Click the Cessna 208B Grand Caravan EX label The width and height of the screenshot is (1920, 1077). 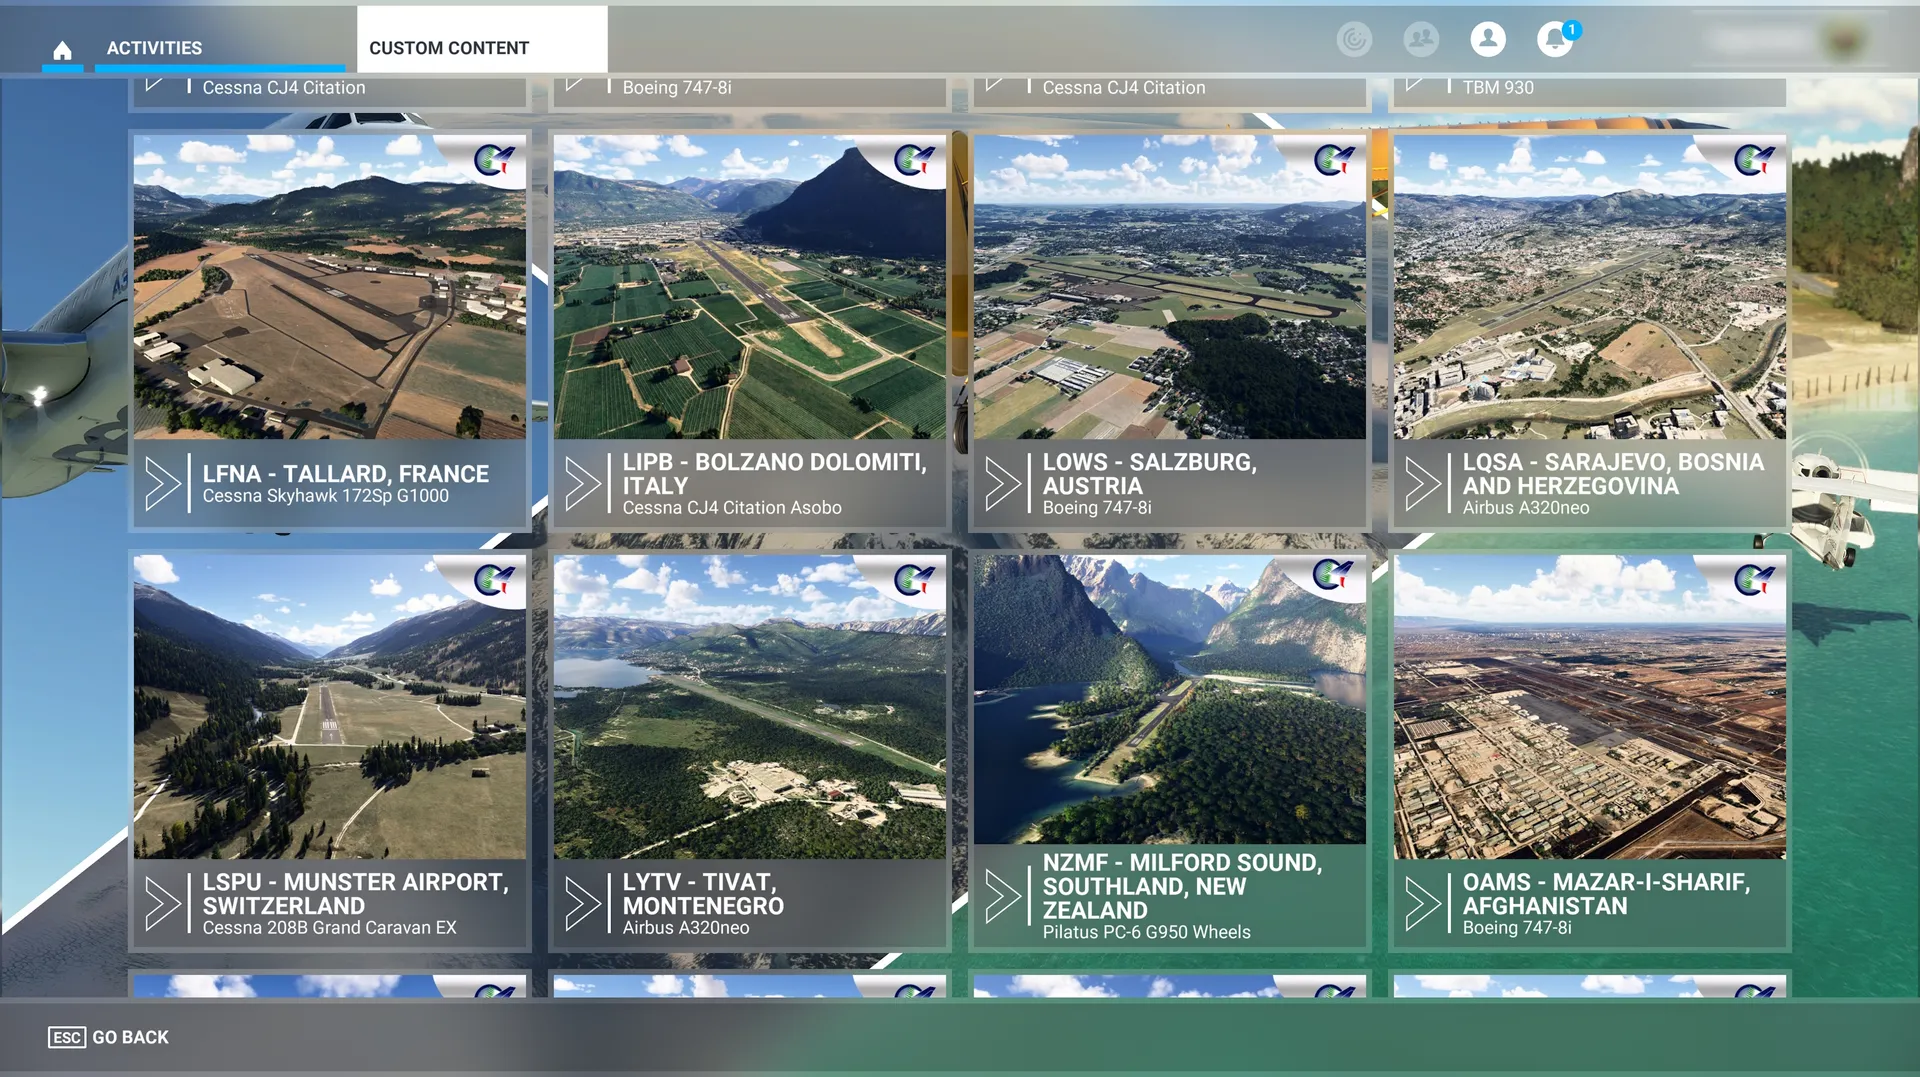coord(330,928)
